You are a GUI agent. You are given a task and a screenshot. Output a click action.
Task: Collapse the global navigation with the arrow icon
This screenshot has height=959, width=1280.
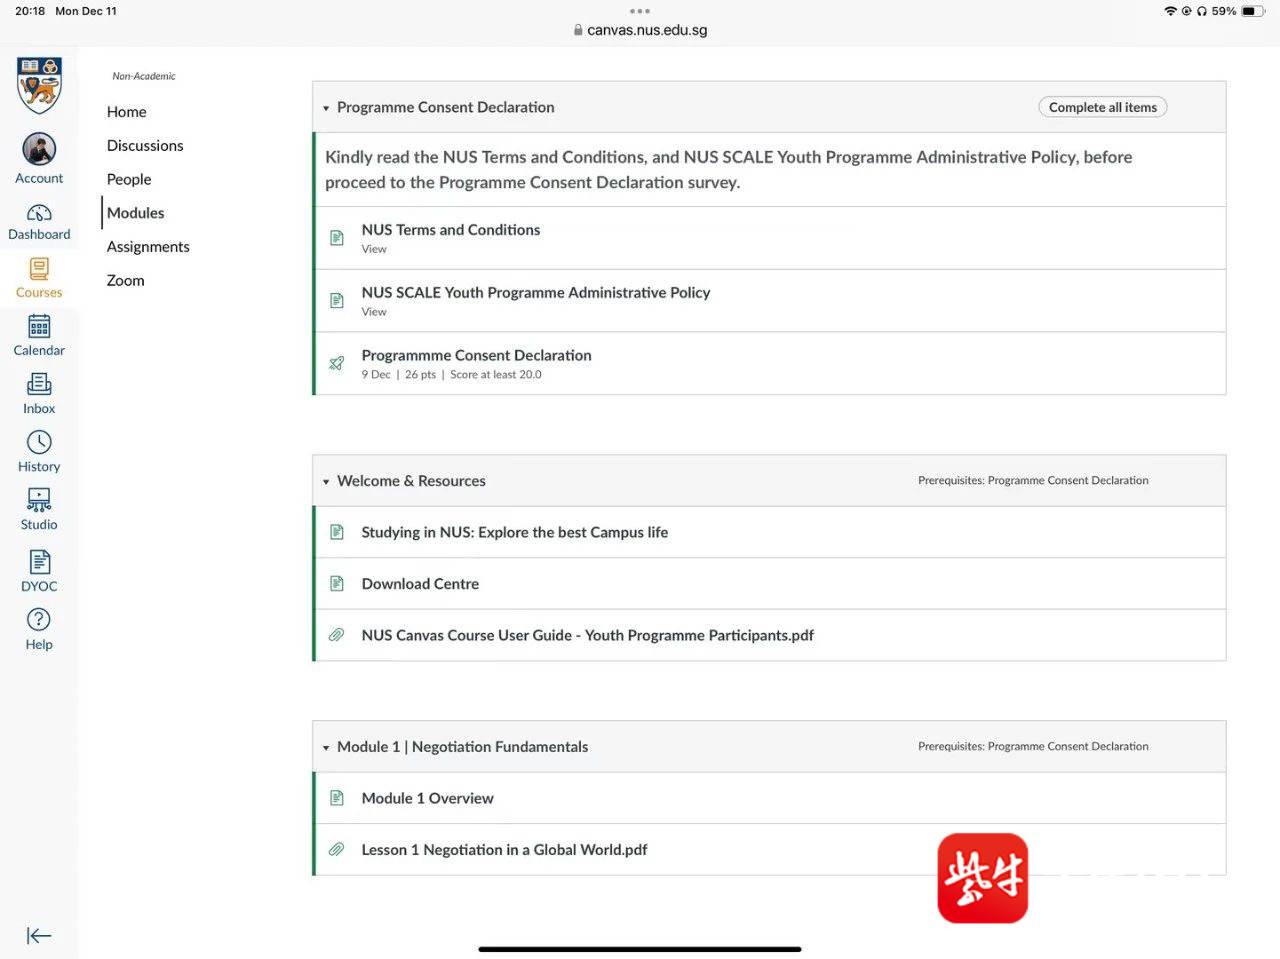(x=39, y=936)
